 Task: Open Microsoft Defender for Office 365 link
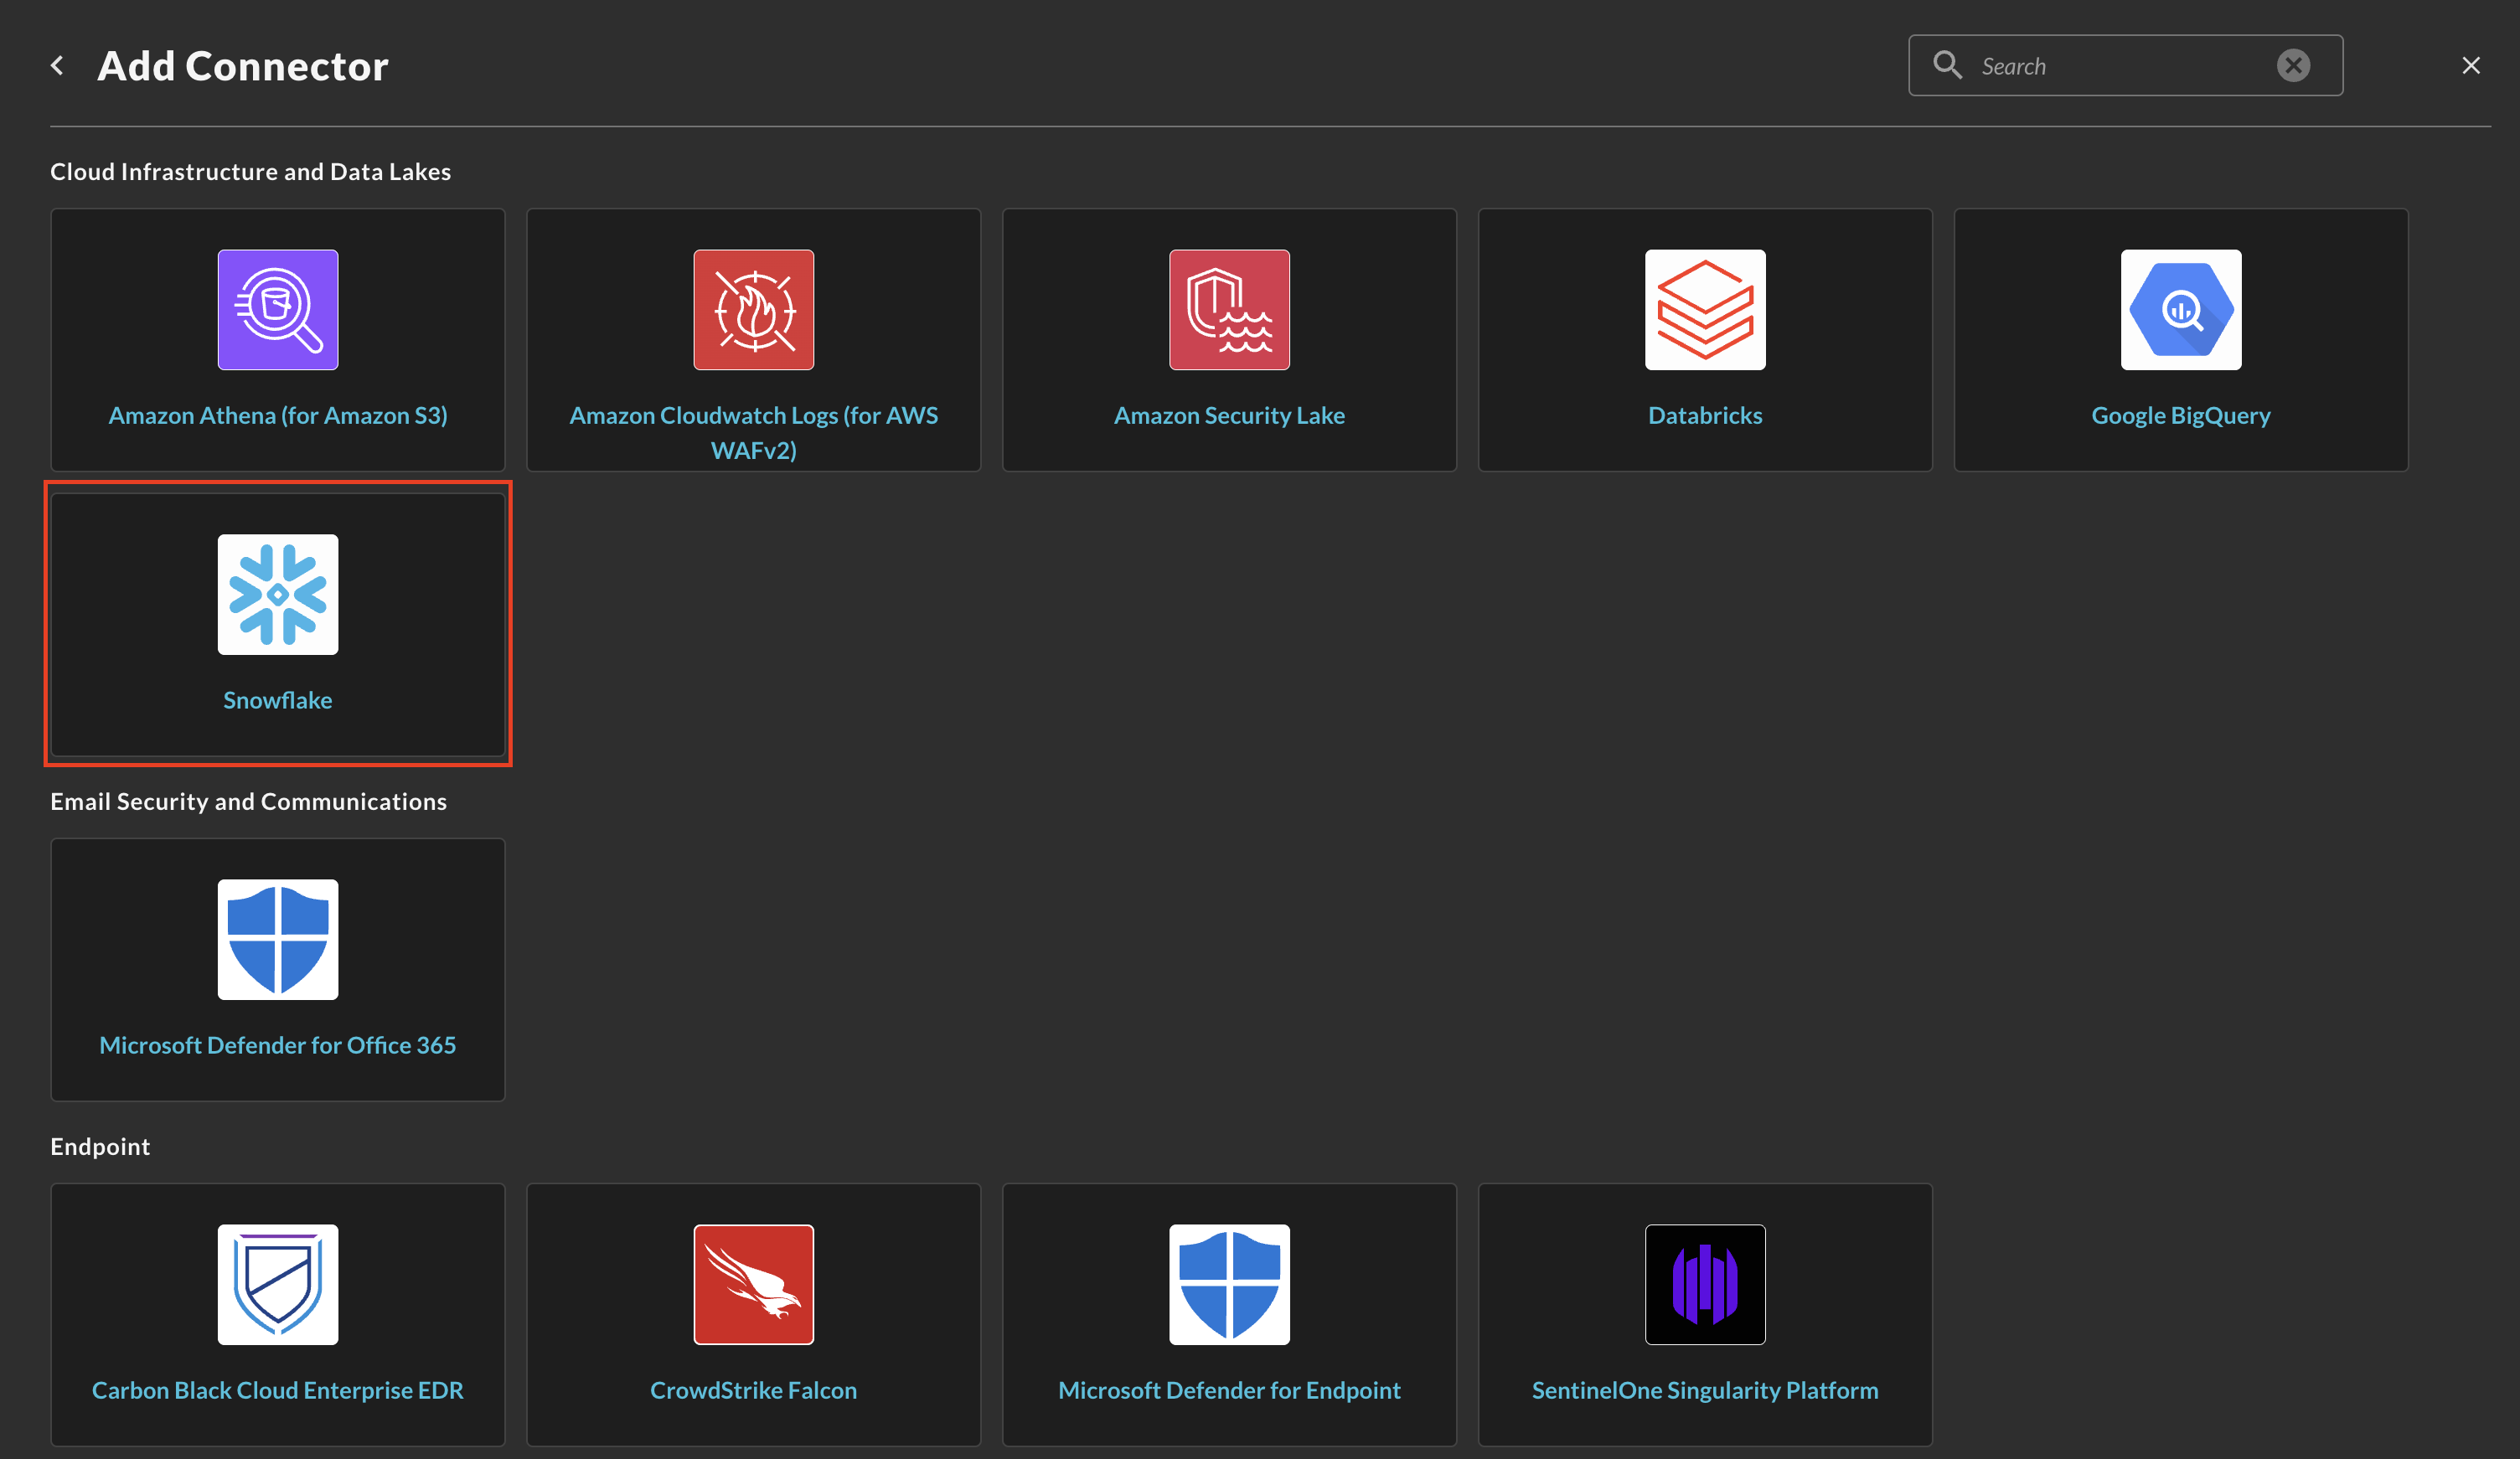coord(278,1046)
